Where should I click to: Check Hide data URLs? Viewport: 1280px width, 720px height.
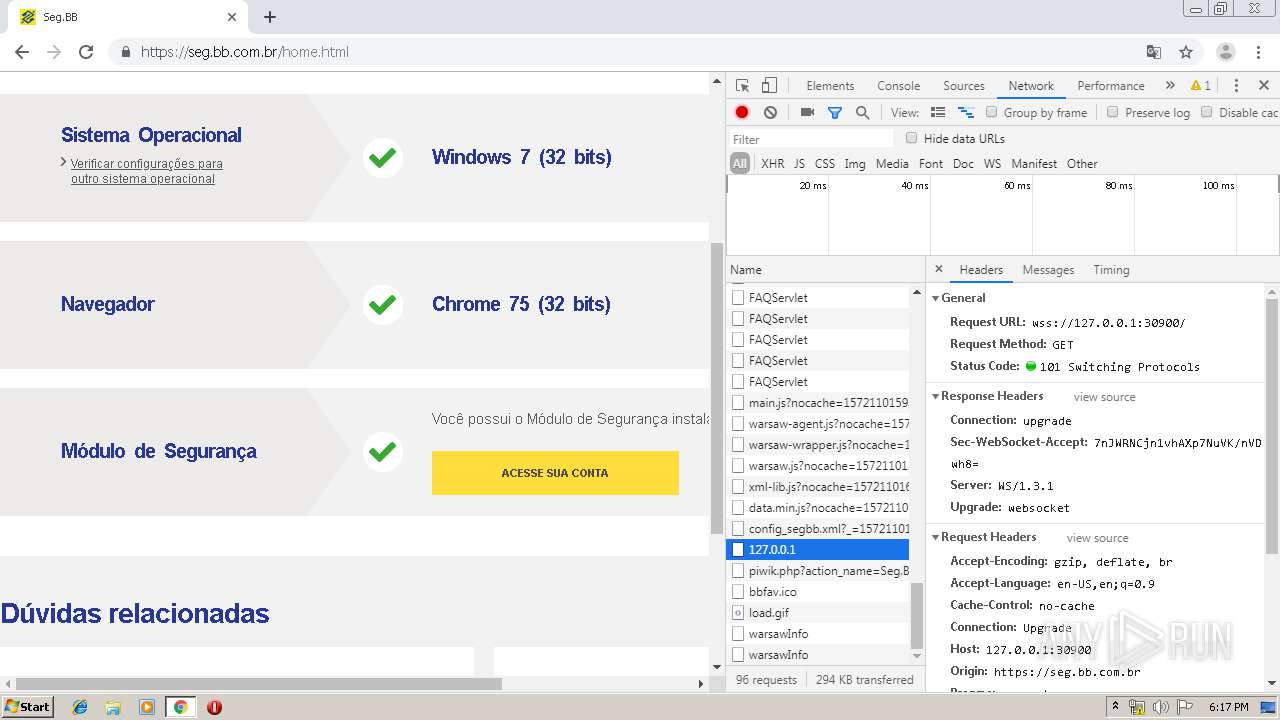coord(911,138)
